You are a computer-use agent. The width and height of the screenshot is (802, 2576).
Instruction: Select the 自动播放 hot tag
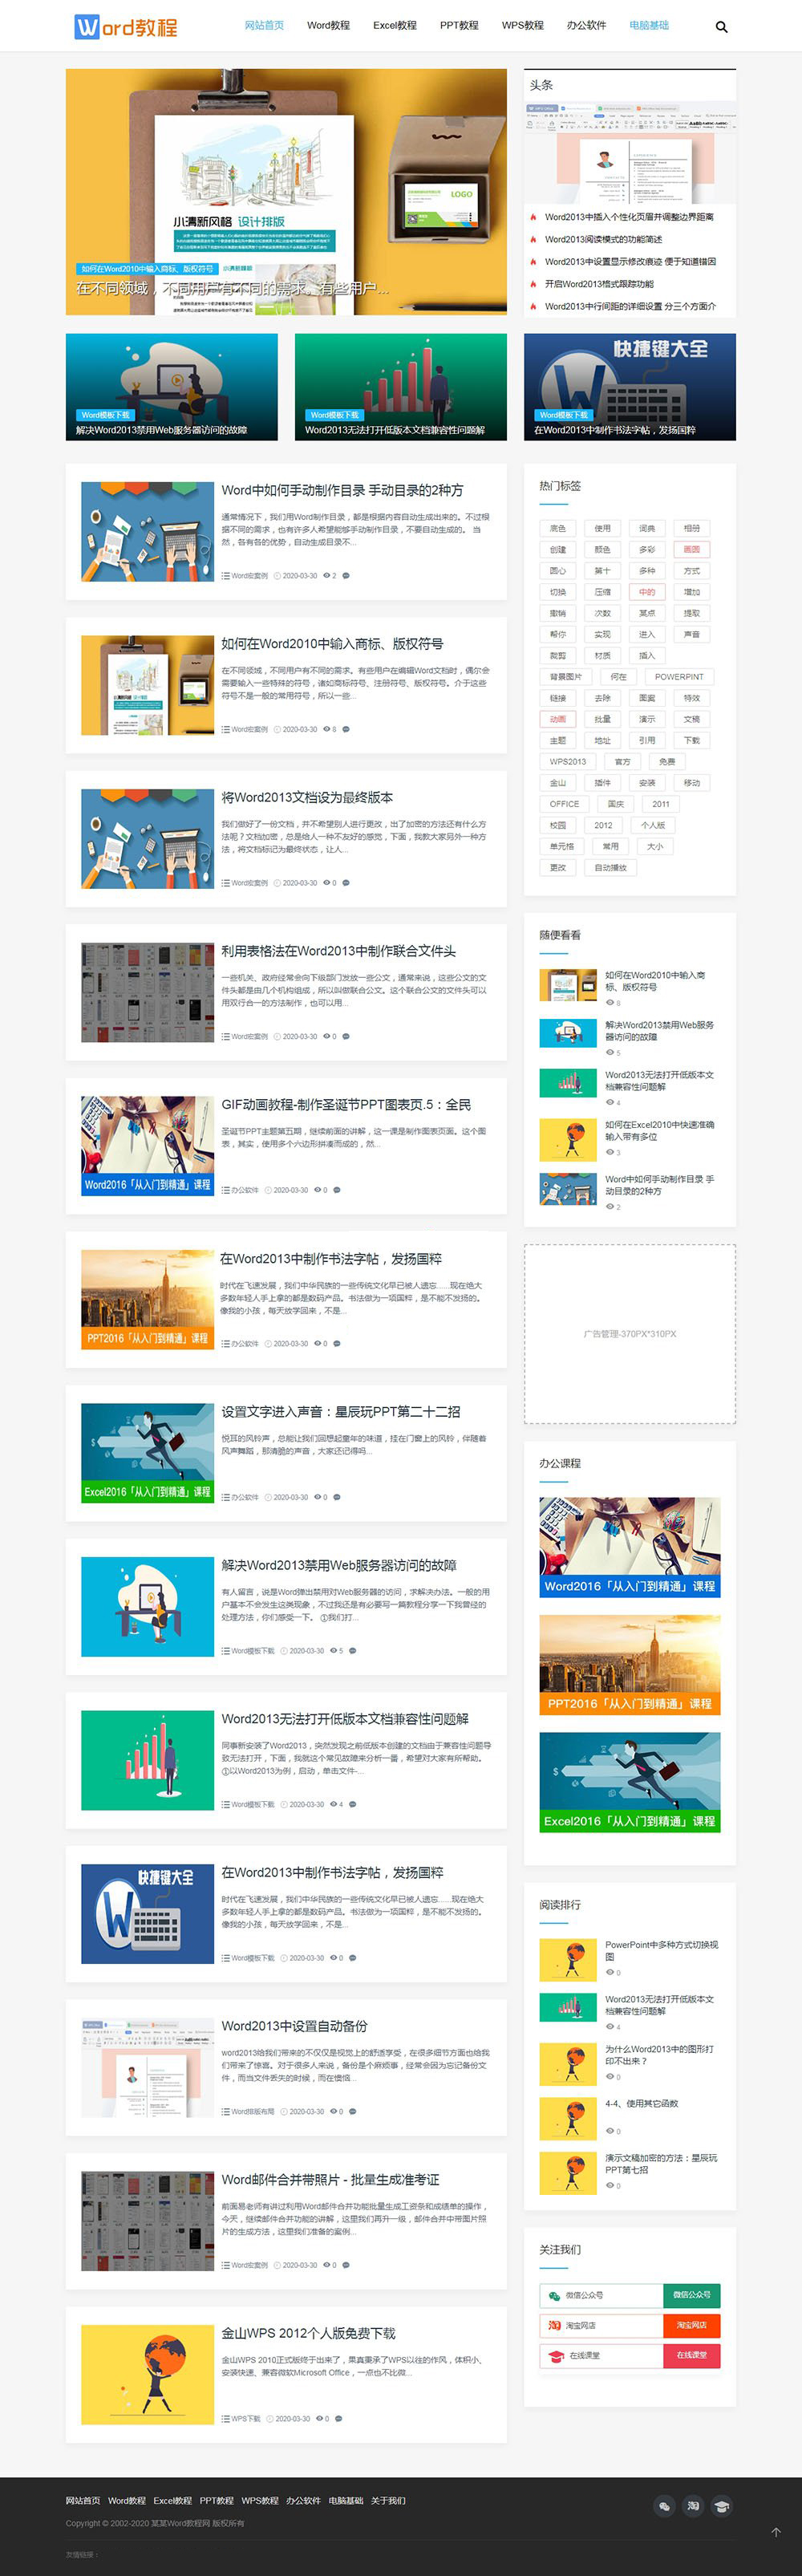click(611, 867)
